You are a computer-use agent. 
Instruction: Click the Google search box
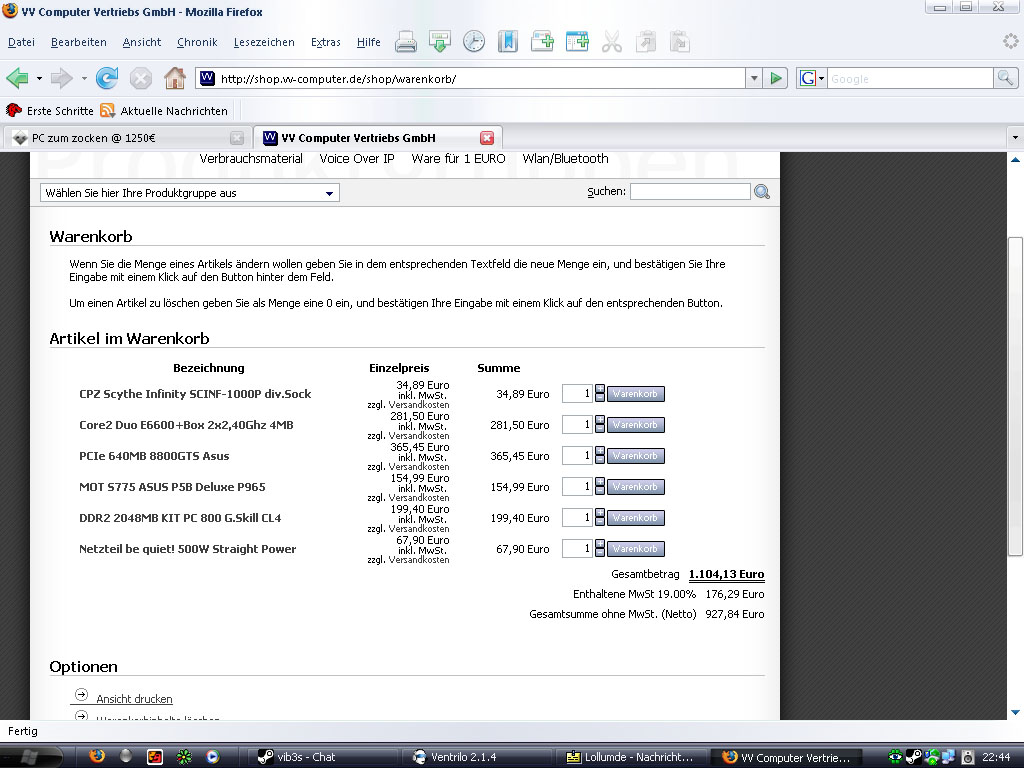910,79
